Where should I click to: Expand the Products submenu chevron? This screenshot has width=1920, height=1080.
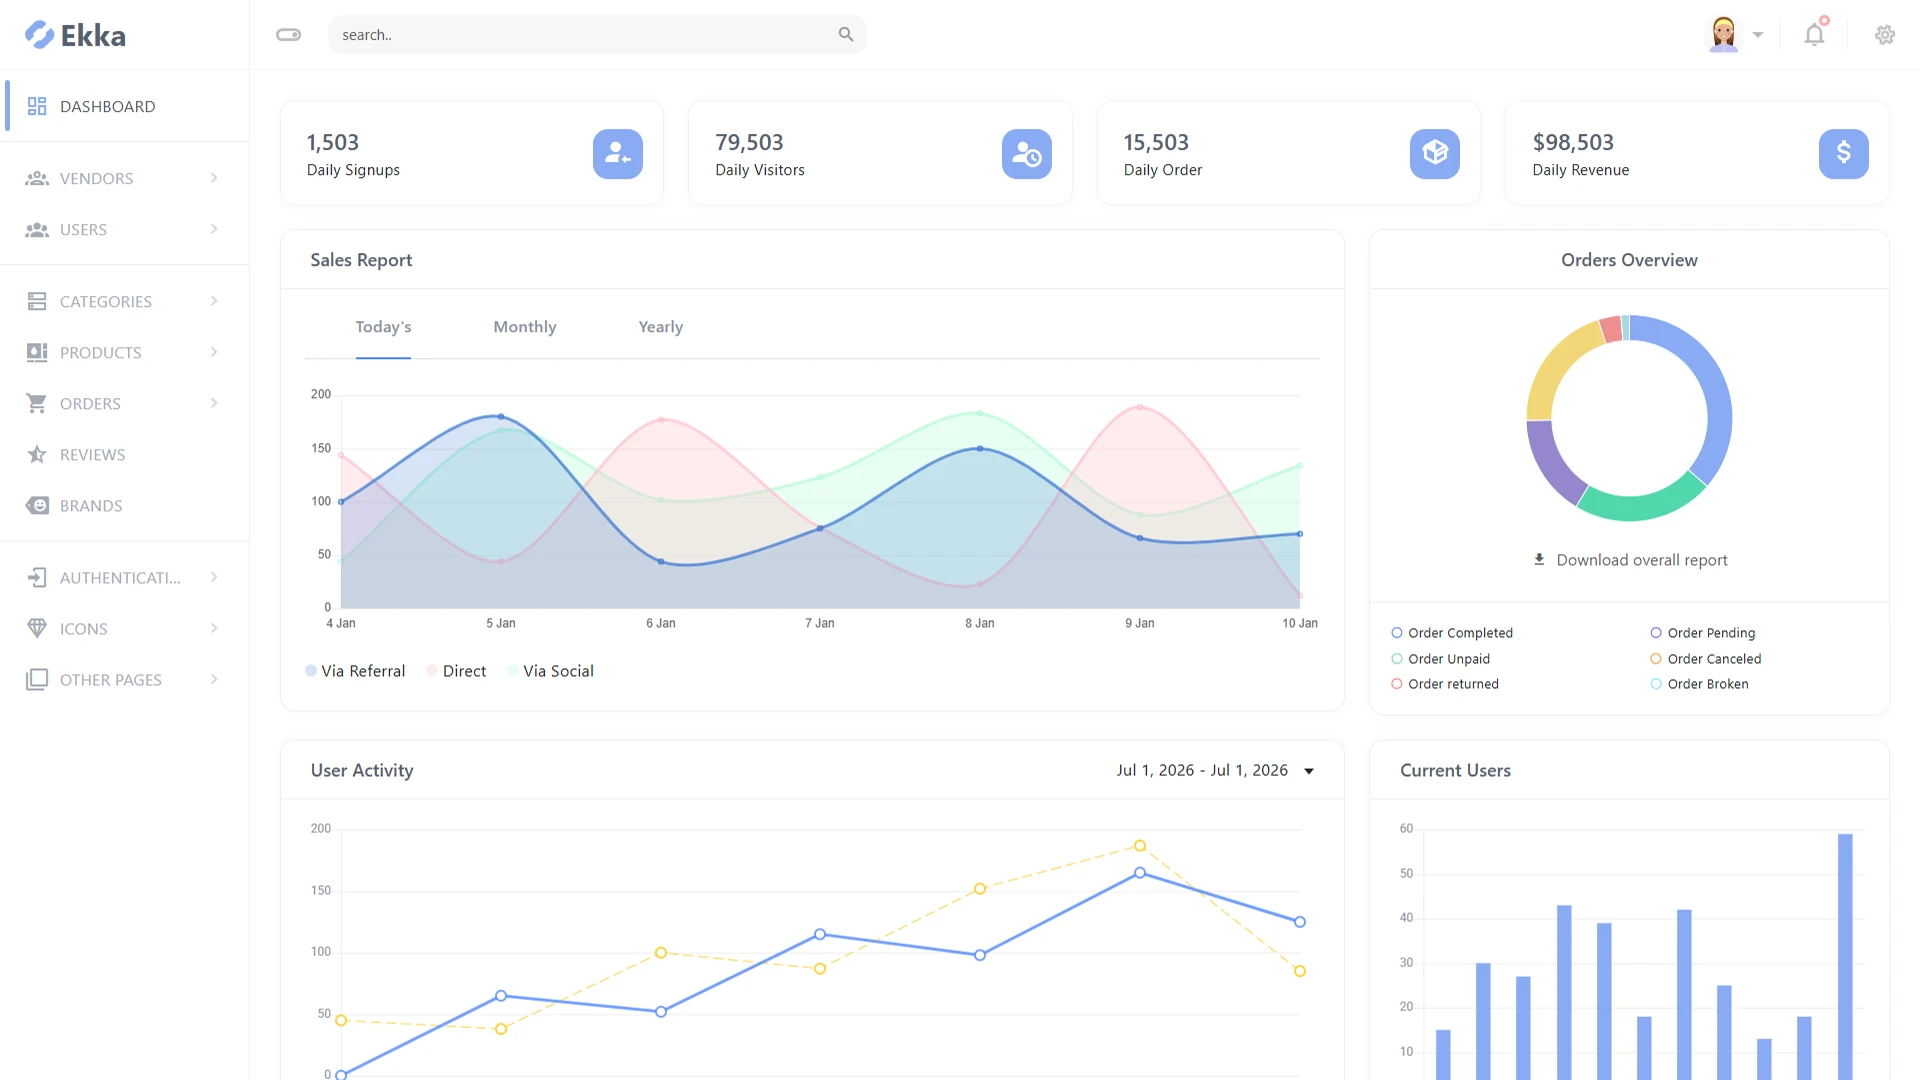pos(214,352)
